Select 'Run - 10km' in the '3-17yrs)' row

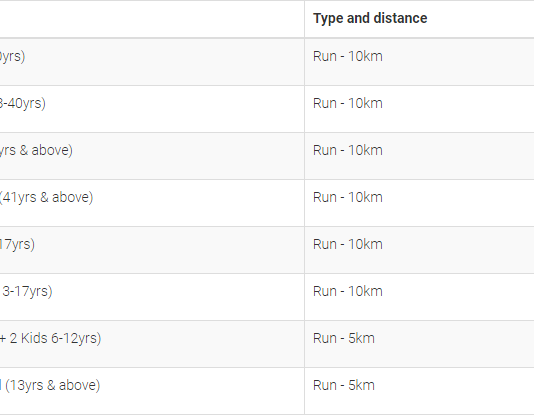pos(348,291)
